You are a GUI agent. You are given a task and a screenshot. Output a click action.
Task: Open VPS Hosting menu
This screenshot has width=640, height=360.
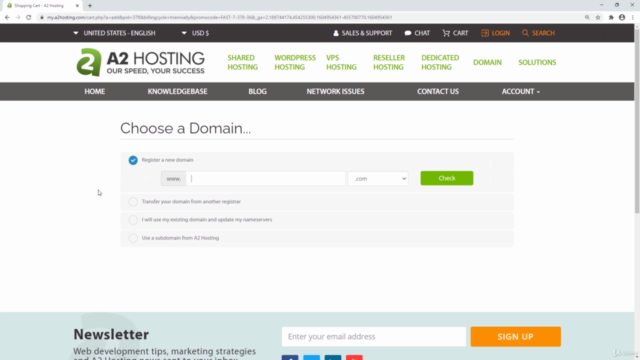click(341, 62)
